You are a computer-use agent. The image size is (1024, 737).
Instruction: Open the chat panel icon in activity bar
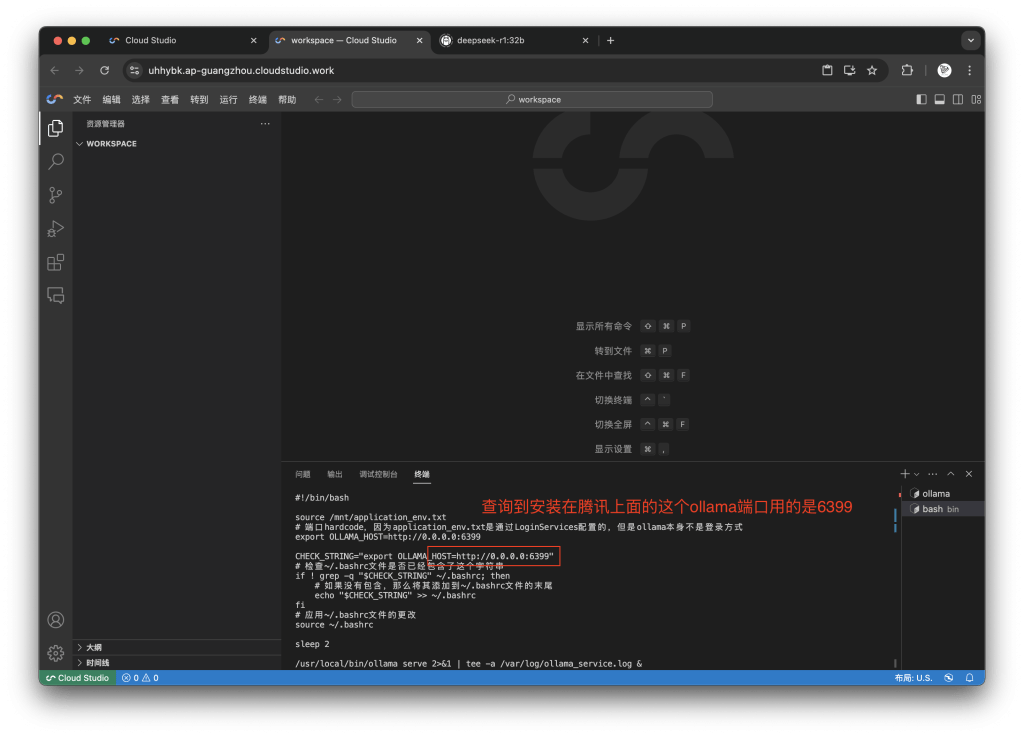56,296
